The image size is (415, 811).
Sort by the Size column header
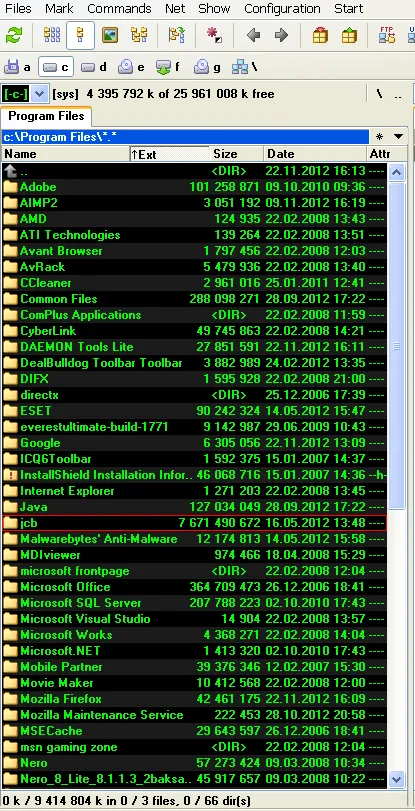pyautogui.click(x=237, y=154)
